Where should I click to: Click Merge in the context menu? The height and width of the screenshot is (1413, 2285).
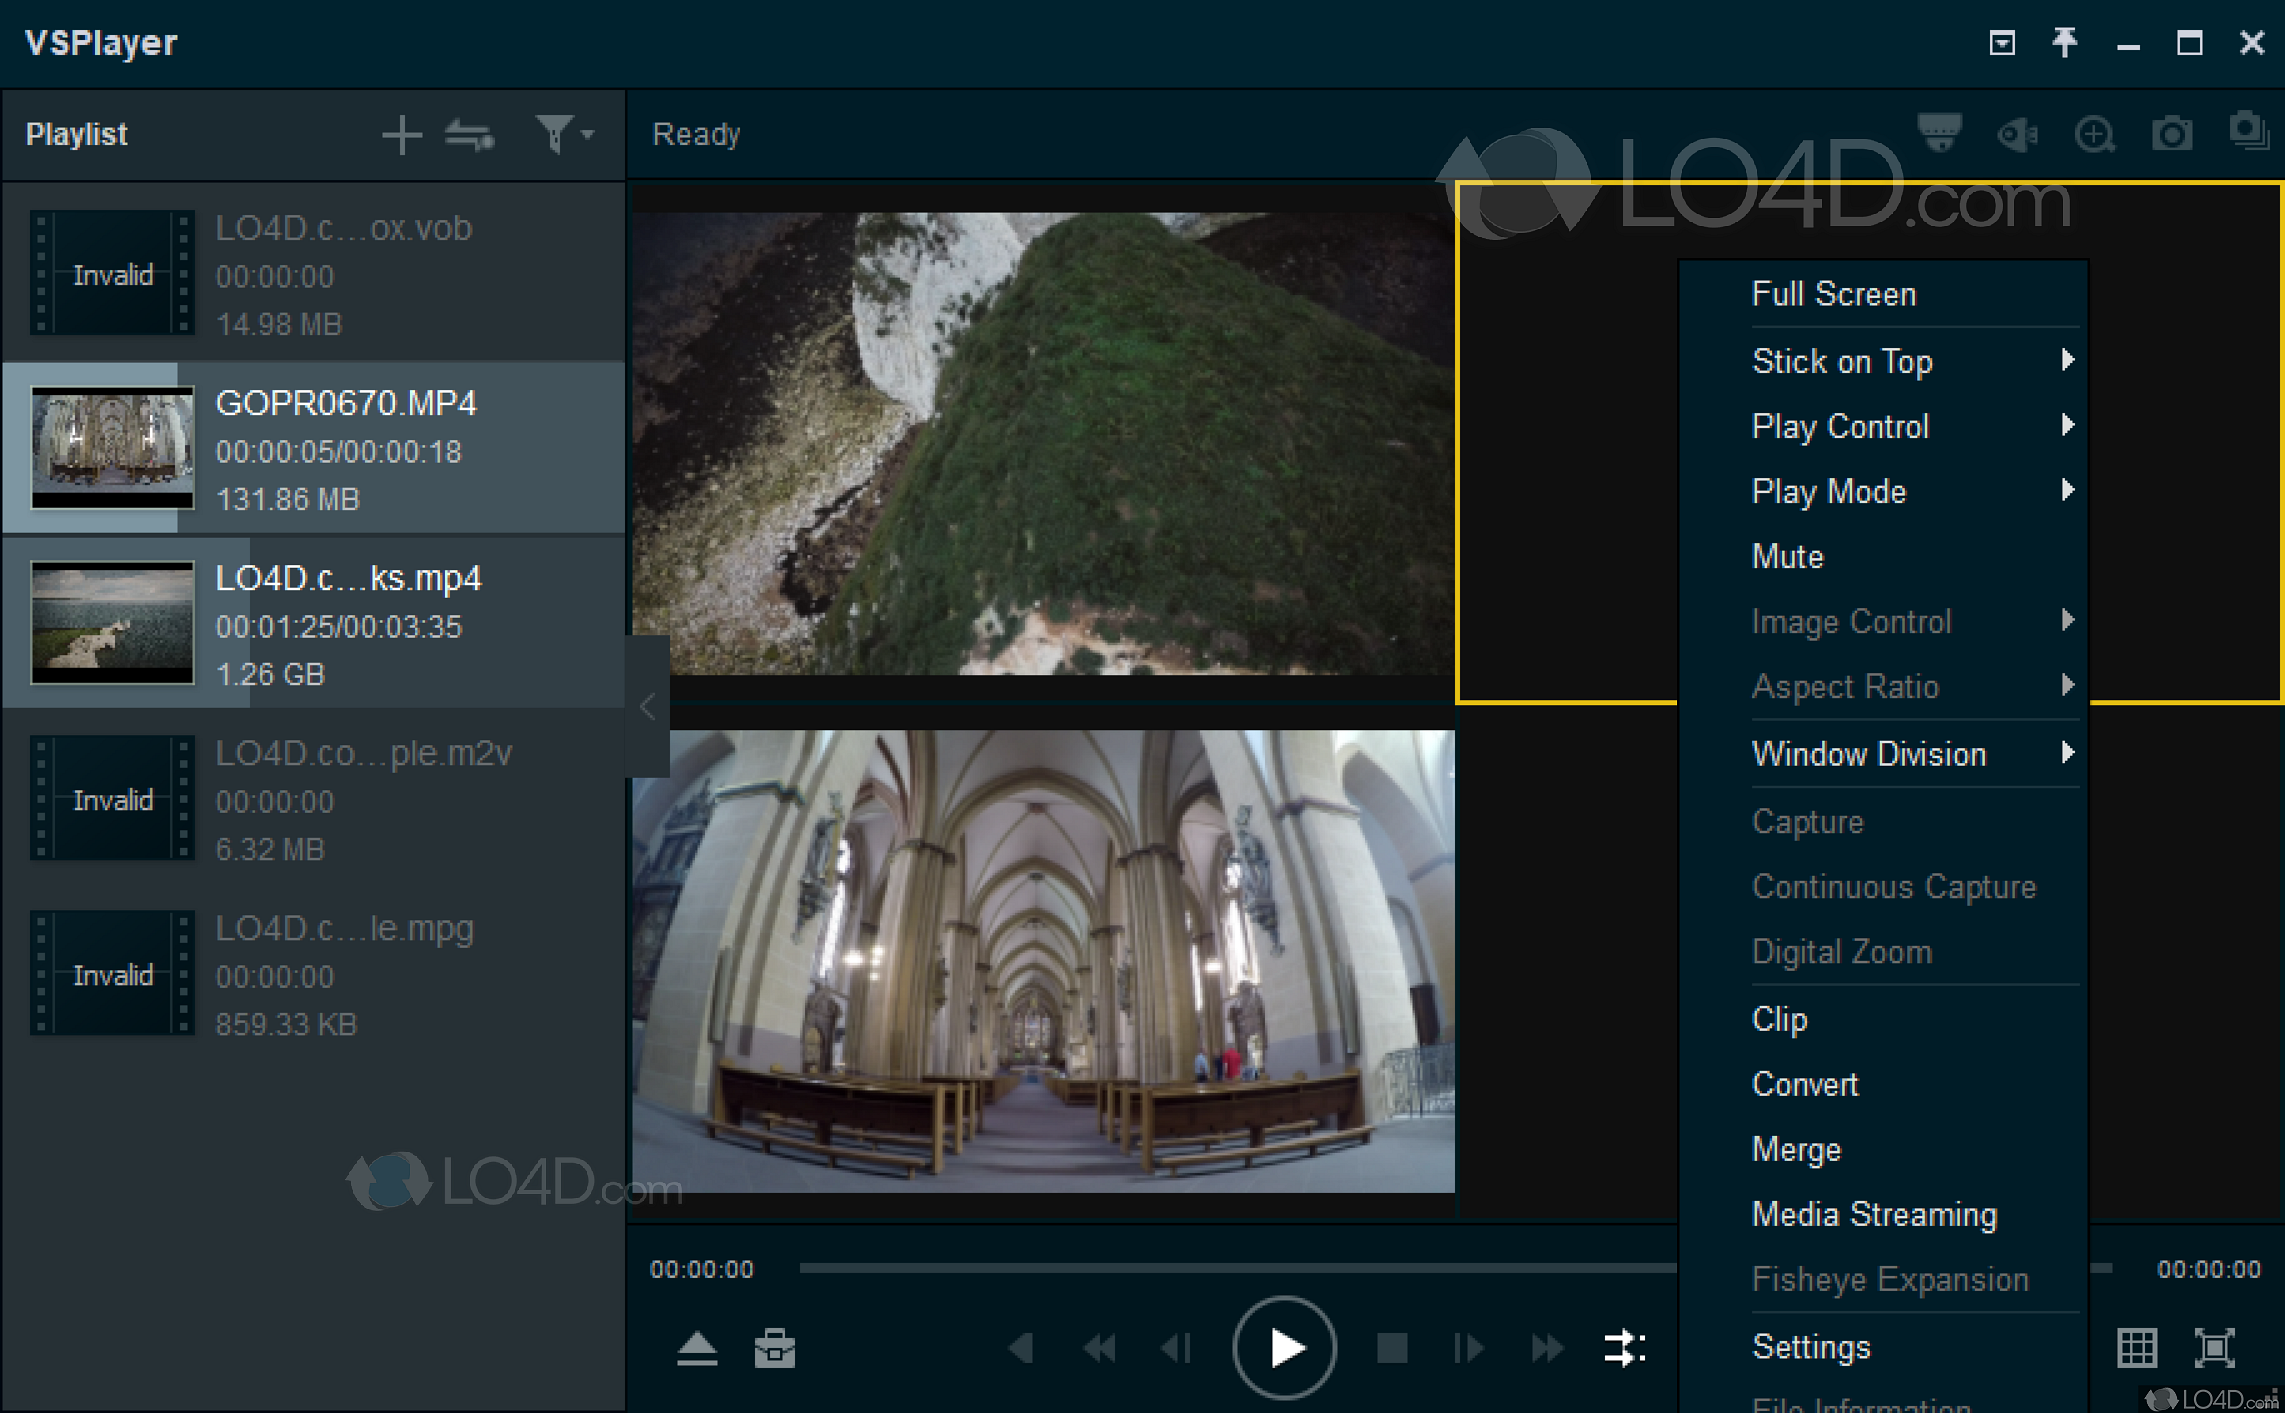(x=1796, y=1149)
